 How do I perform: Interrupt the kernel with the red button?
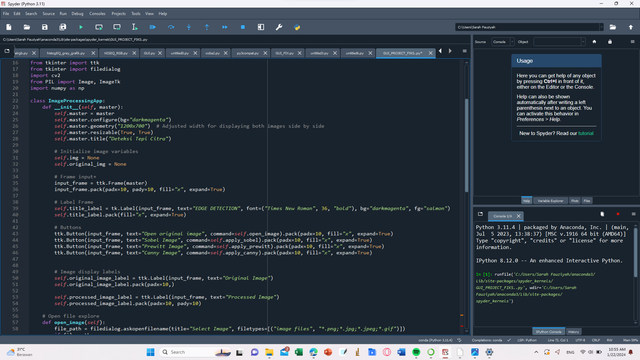click(618, 214)
